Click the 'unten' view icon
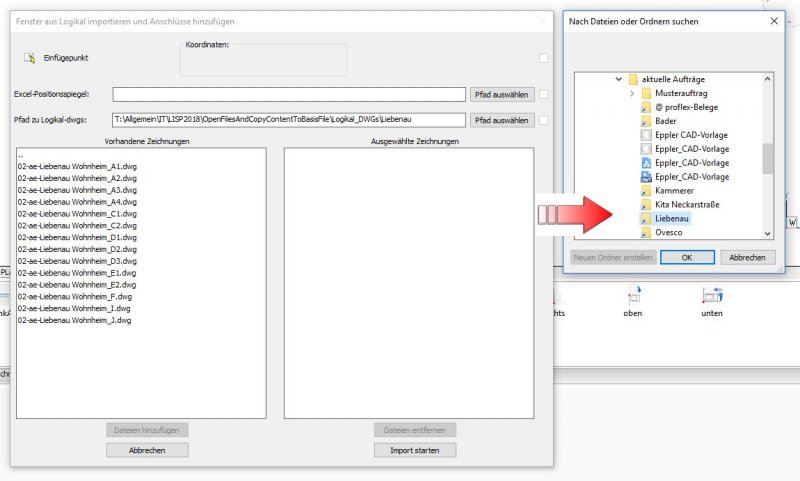The width and height of the screenshot is (800, 481). [x=712, y=295]
